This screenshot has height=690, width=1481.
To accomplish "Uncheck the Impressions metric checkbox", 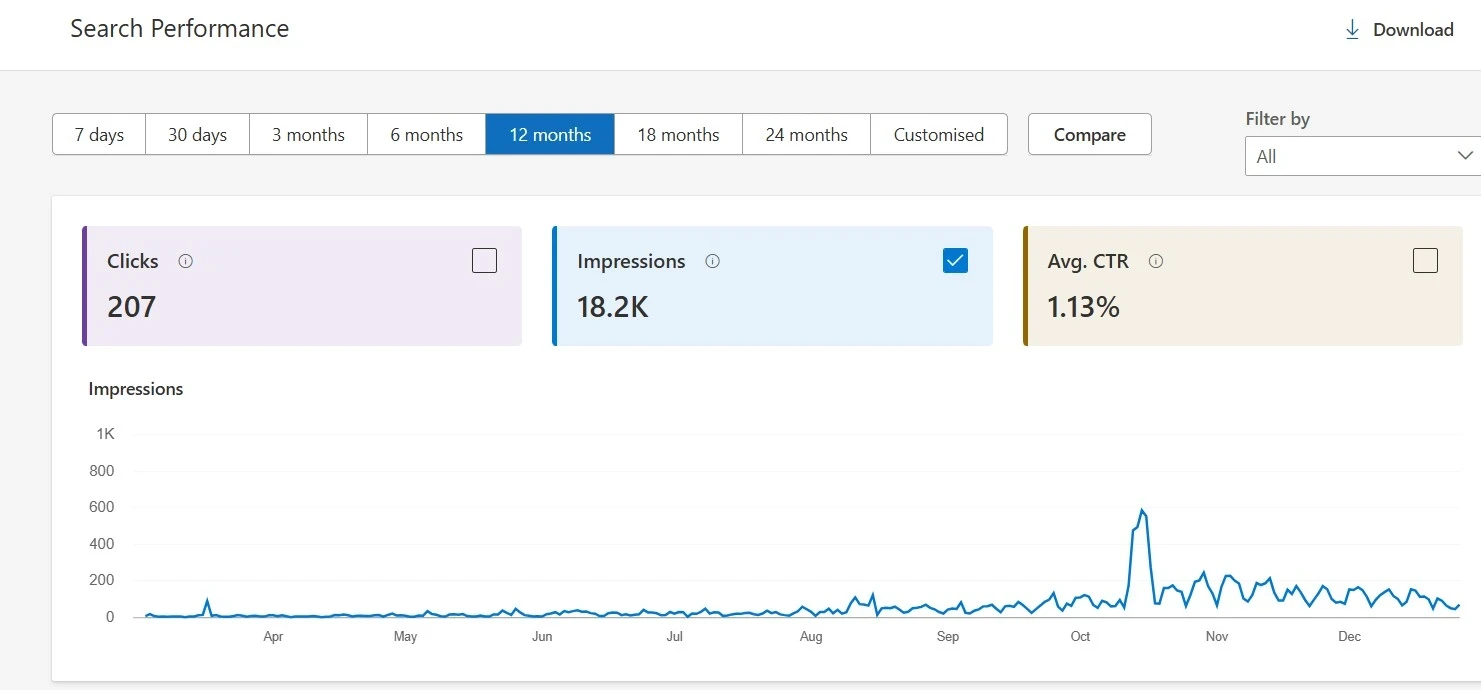I will point(955,260).
